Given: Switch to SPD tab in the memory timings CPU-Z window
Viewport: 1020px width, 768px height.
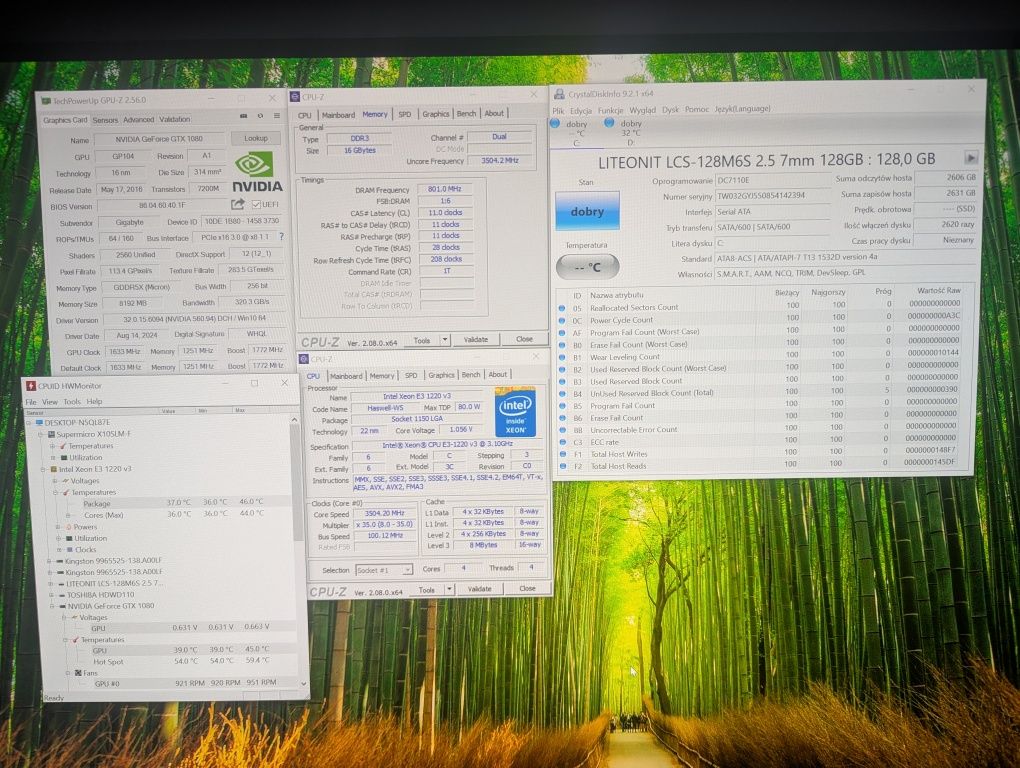Looking at the screenshot, I should click(405, 114).
